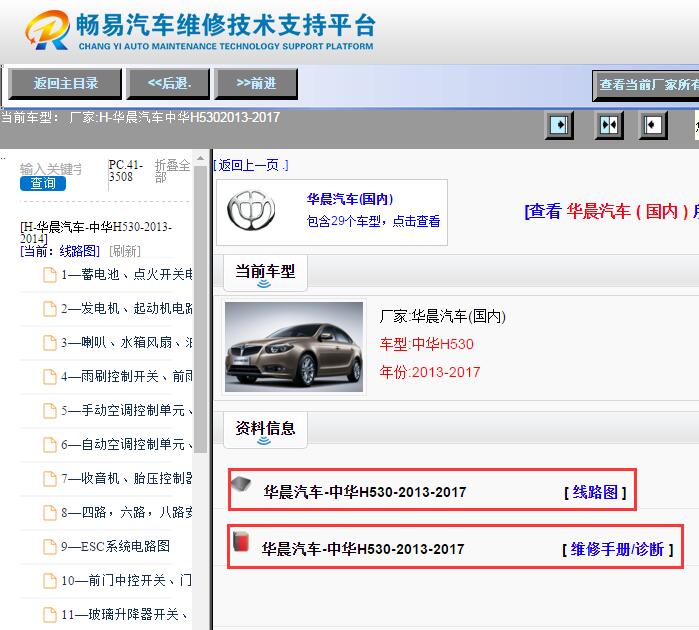Click document icon beside 4—雨刷控制开关
This screenshot has height=630, width=699.
point(49,377)
